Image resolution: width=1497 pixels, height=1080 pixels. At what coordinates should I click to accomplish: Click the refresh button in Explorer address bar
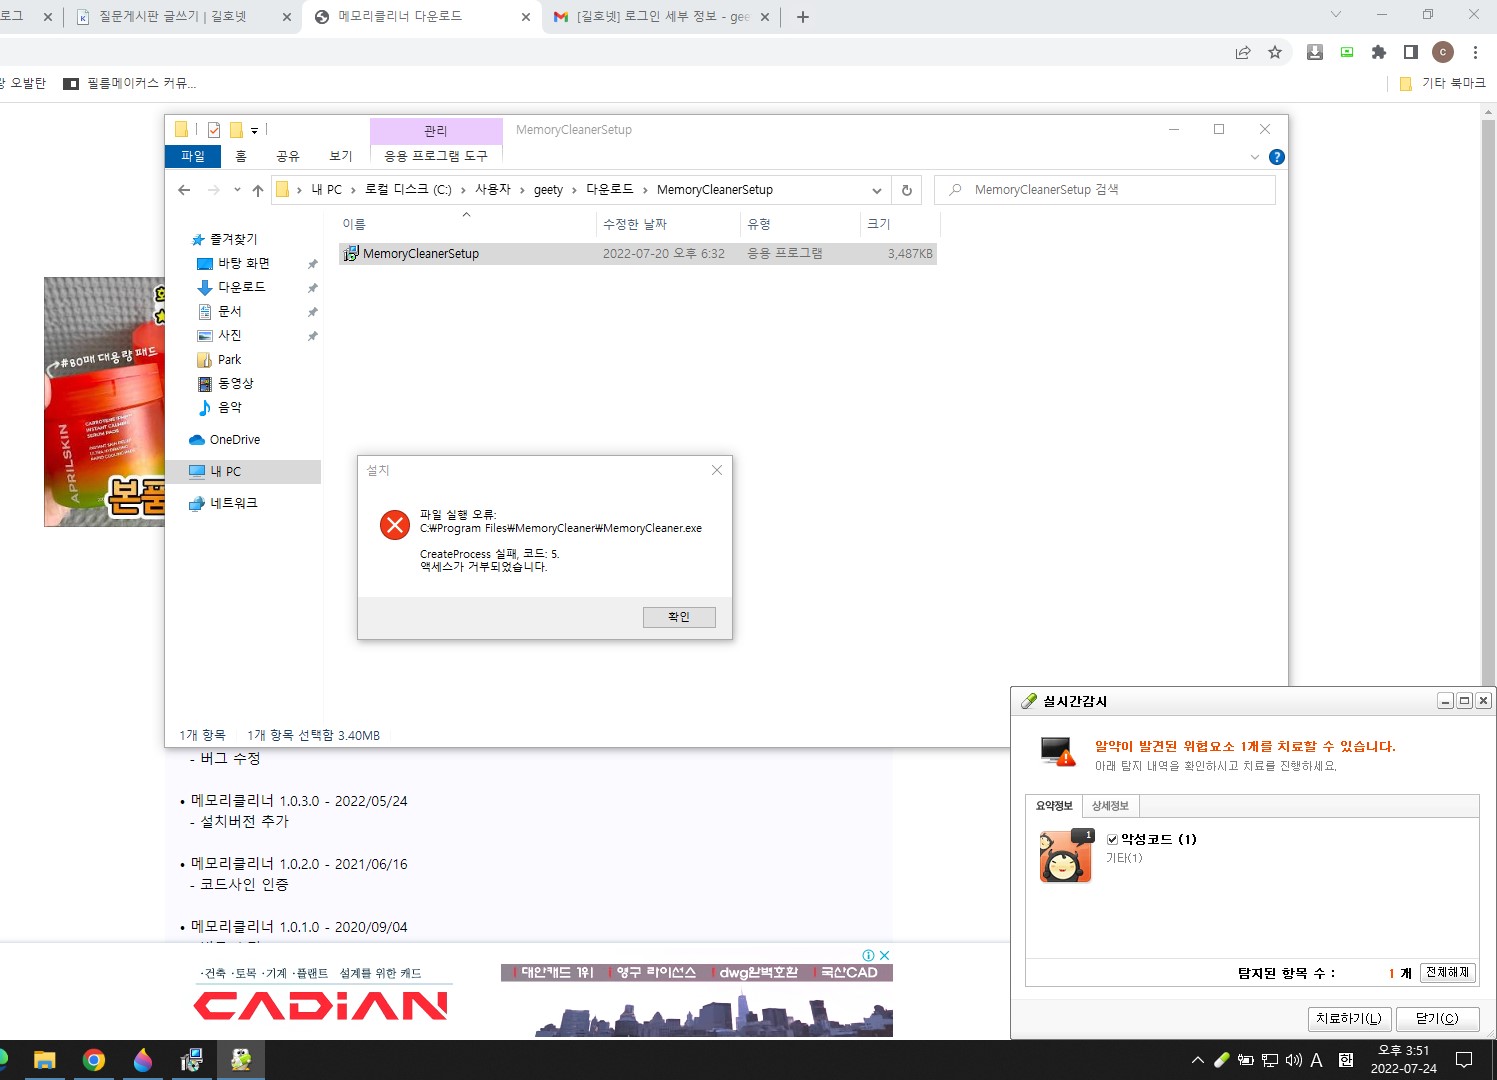point(907,190)
